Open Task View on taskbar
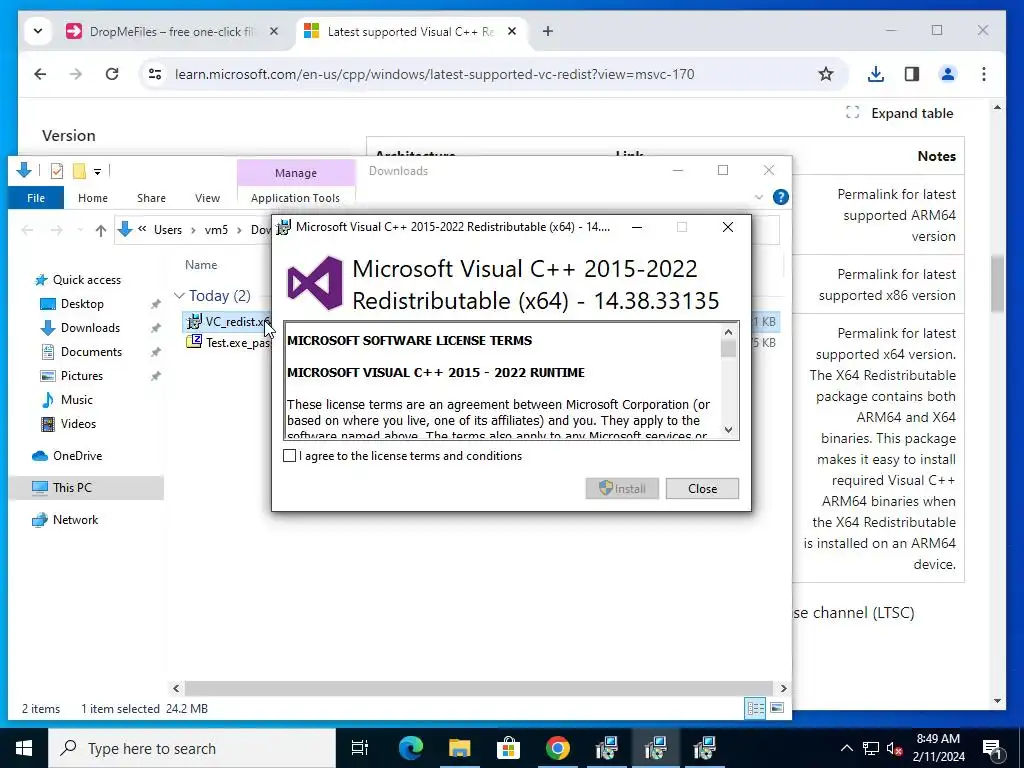The width and height of the screenshot is (1024, 768). [x=360, y=748]
